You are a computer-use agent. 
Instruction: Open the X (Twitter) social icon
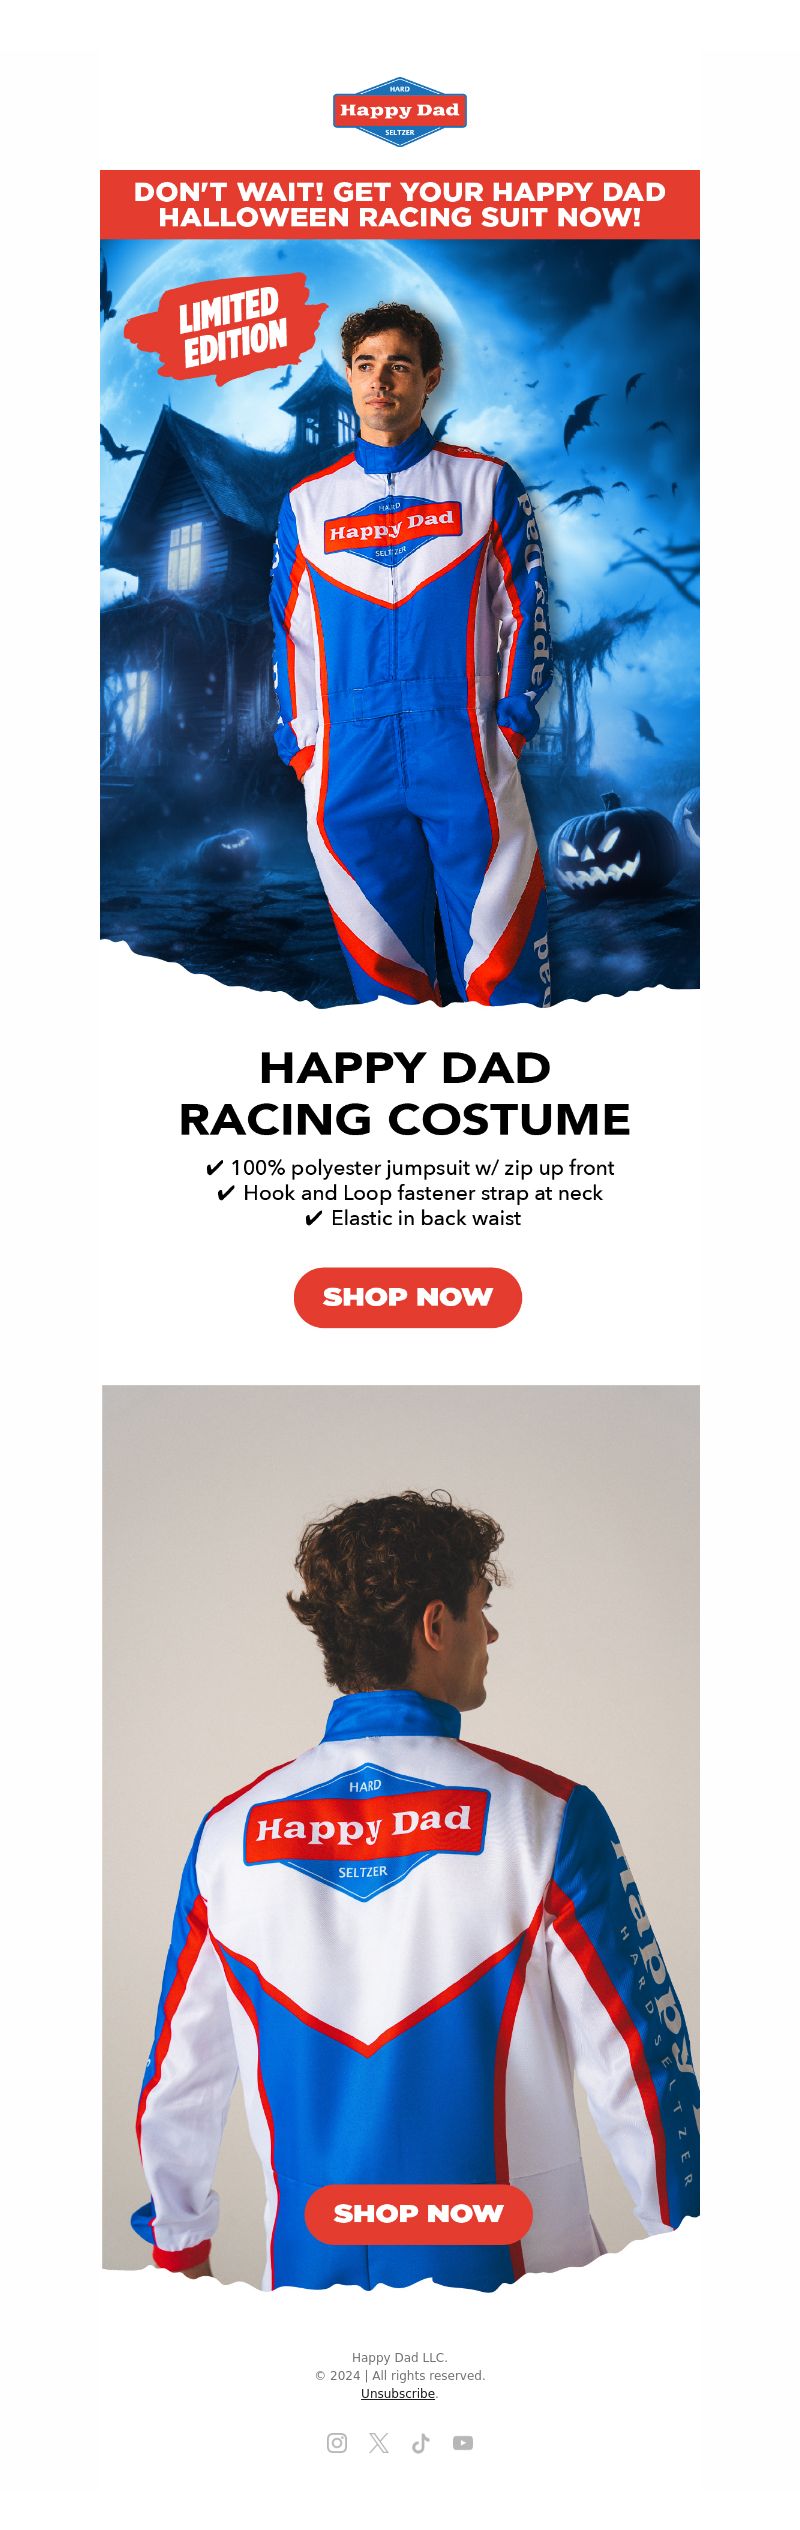click(x=379, y=2443)
